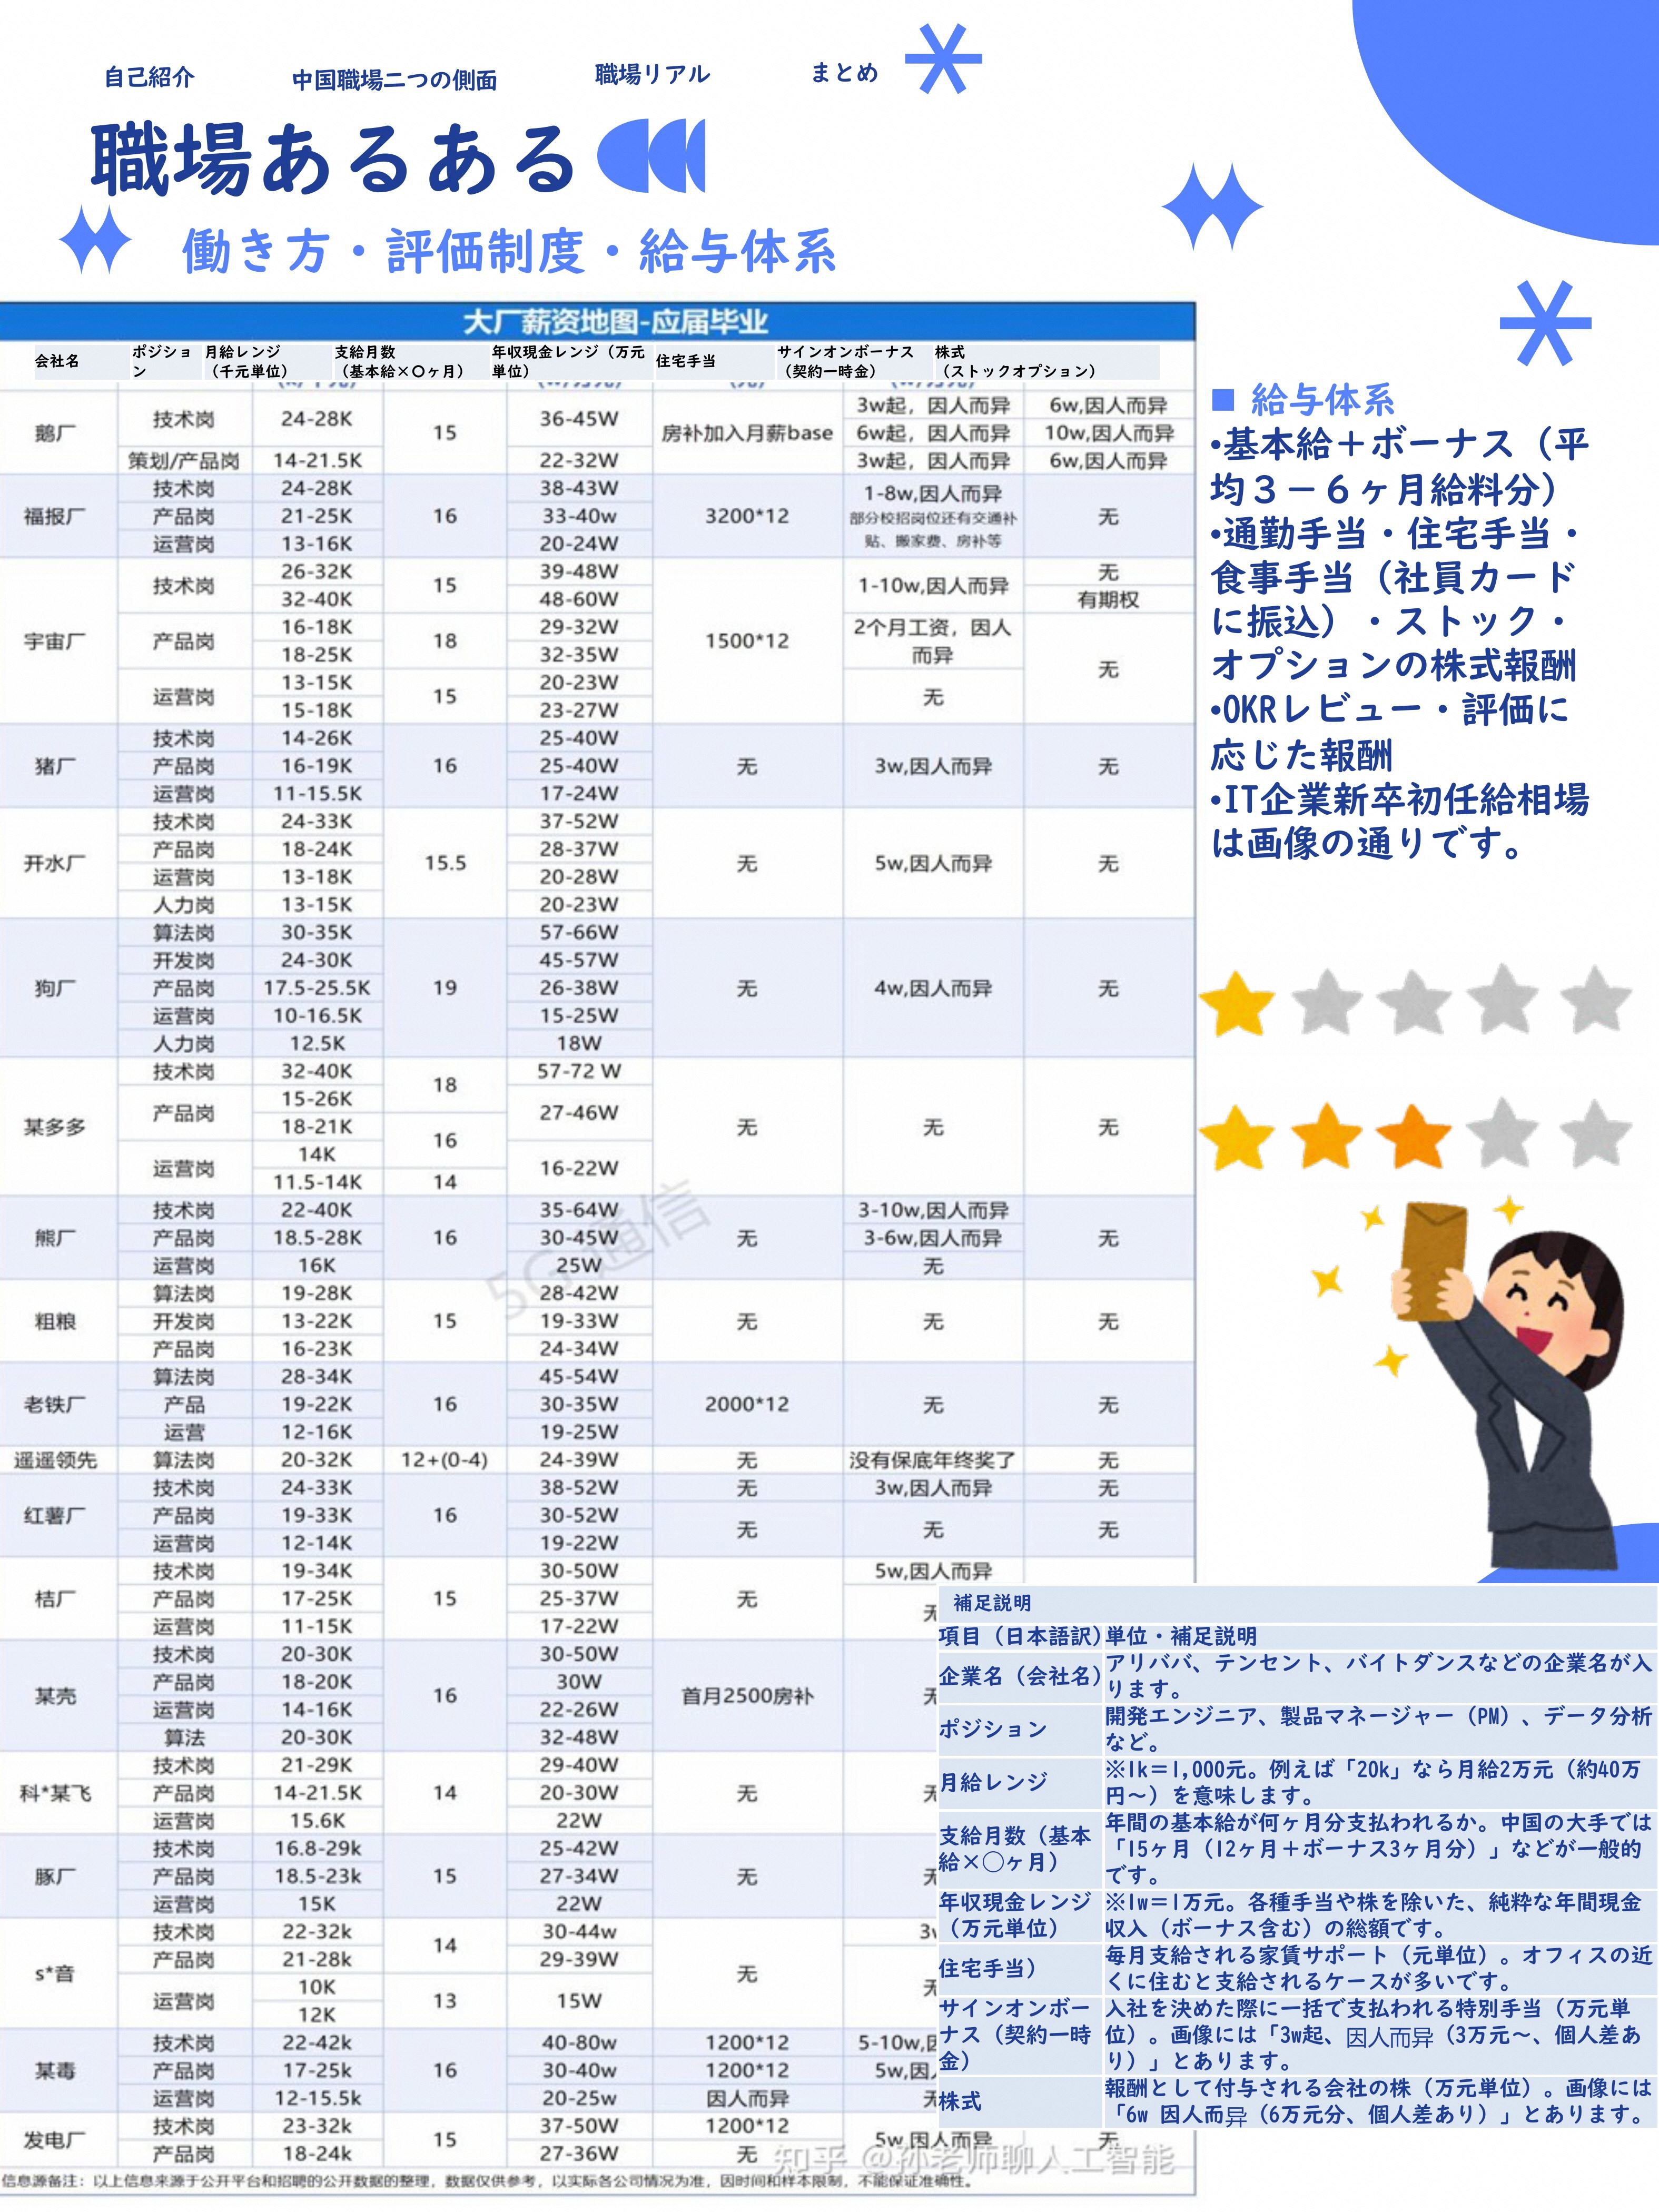The height and width of the screenshot is (2212, 1659).
Task: Click the 2000*12 housing allowance cell
Action: click(x=747, y=1404)
